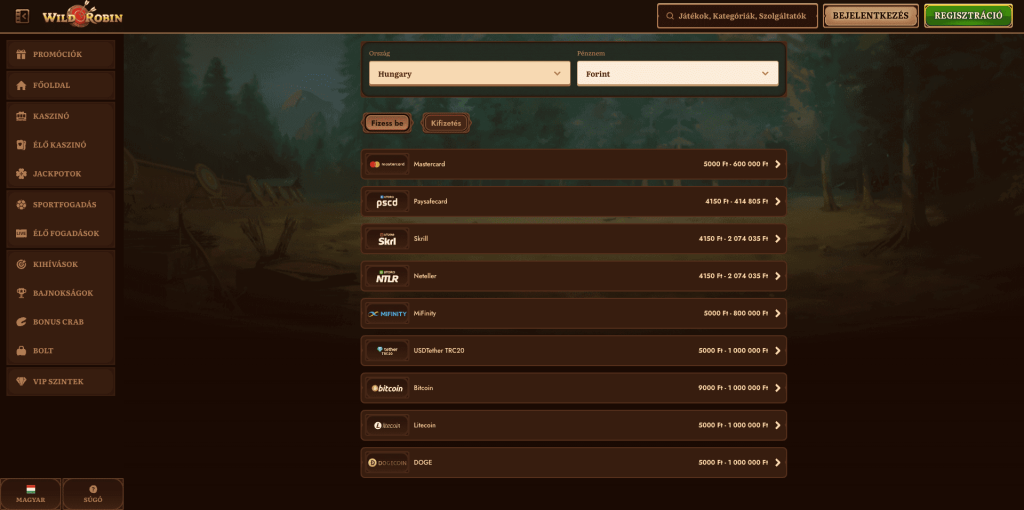The height and width of the screenshot is (510, 1024).
Task: Click the game search input field
Action: 737,16
